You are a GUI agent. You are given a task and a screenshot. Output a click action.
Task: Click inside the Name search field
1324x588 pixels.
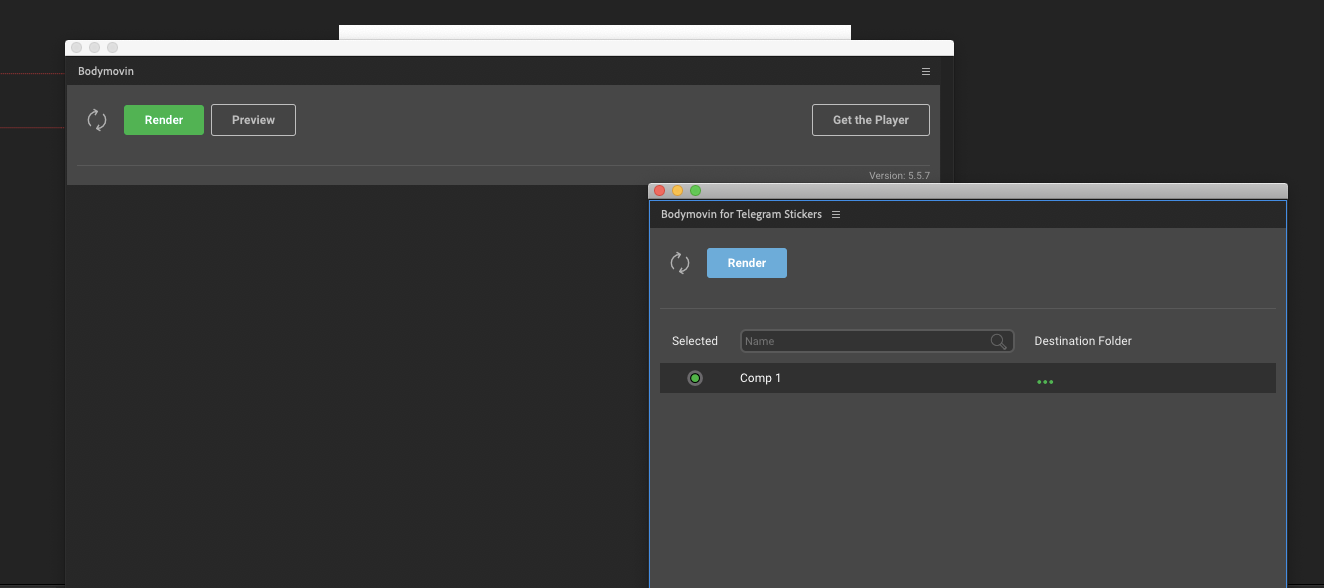point(860,341)
